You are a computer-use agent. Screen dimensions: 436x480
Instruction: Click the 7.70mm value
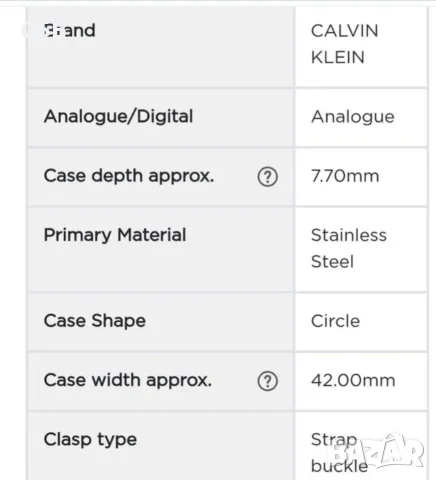(x=345, y=176)
